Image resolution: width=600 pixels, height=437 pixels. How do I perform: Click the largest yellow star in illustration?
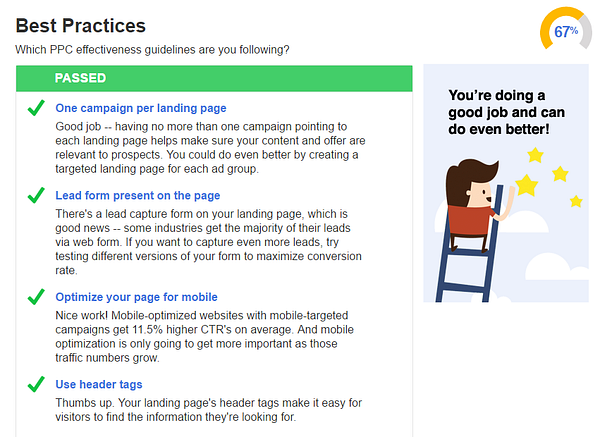[x=527, y=185]
